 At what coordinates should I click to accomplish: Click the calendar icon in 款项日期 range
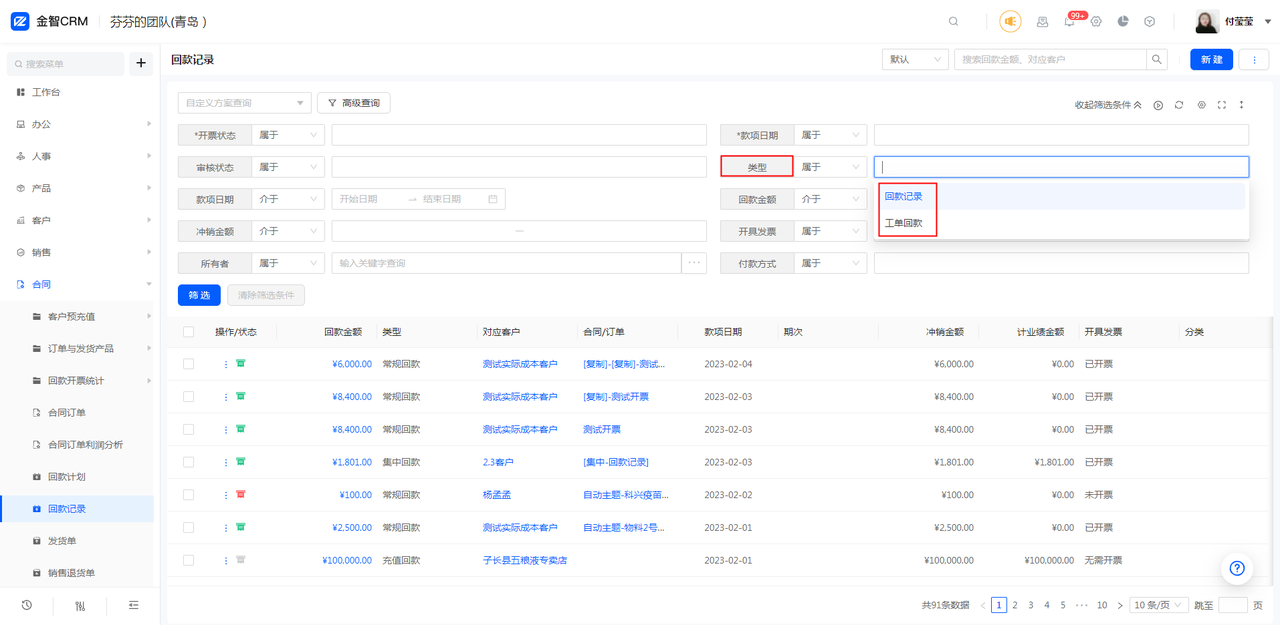click(493, 199)
